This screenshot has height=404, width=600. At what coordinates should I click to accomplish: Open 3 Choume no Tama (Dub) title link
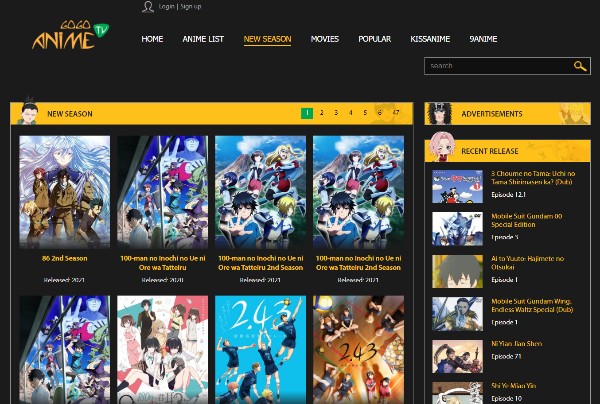(x=533, y=178)
